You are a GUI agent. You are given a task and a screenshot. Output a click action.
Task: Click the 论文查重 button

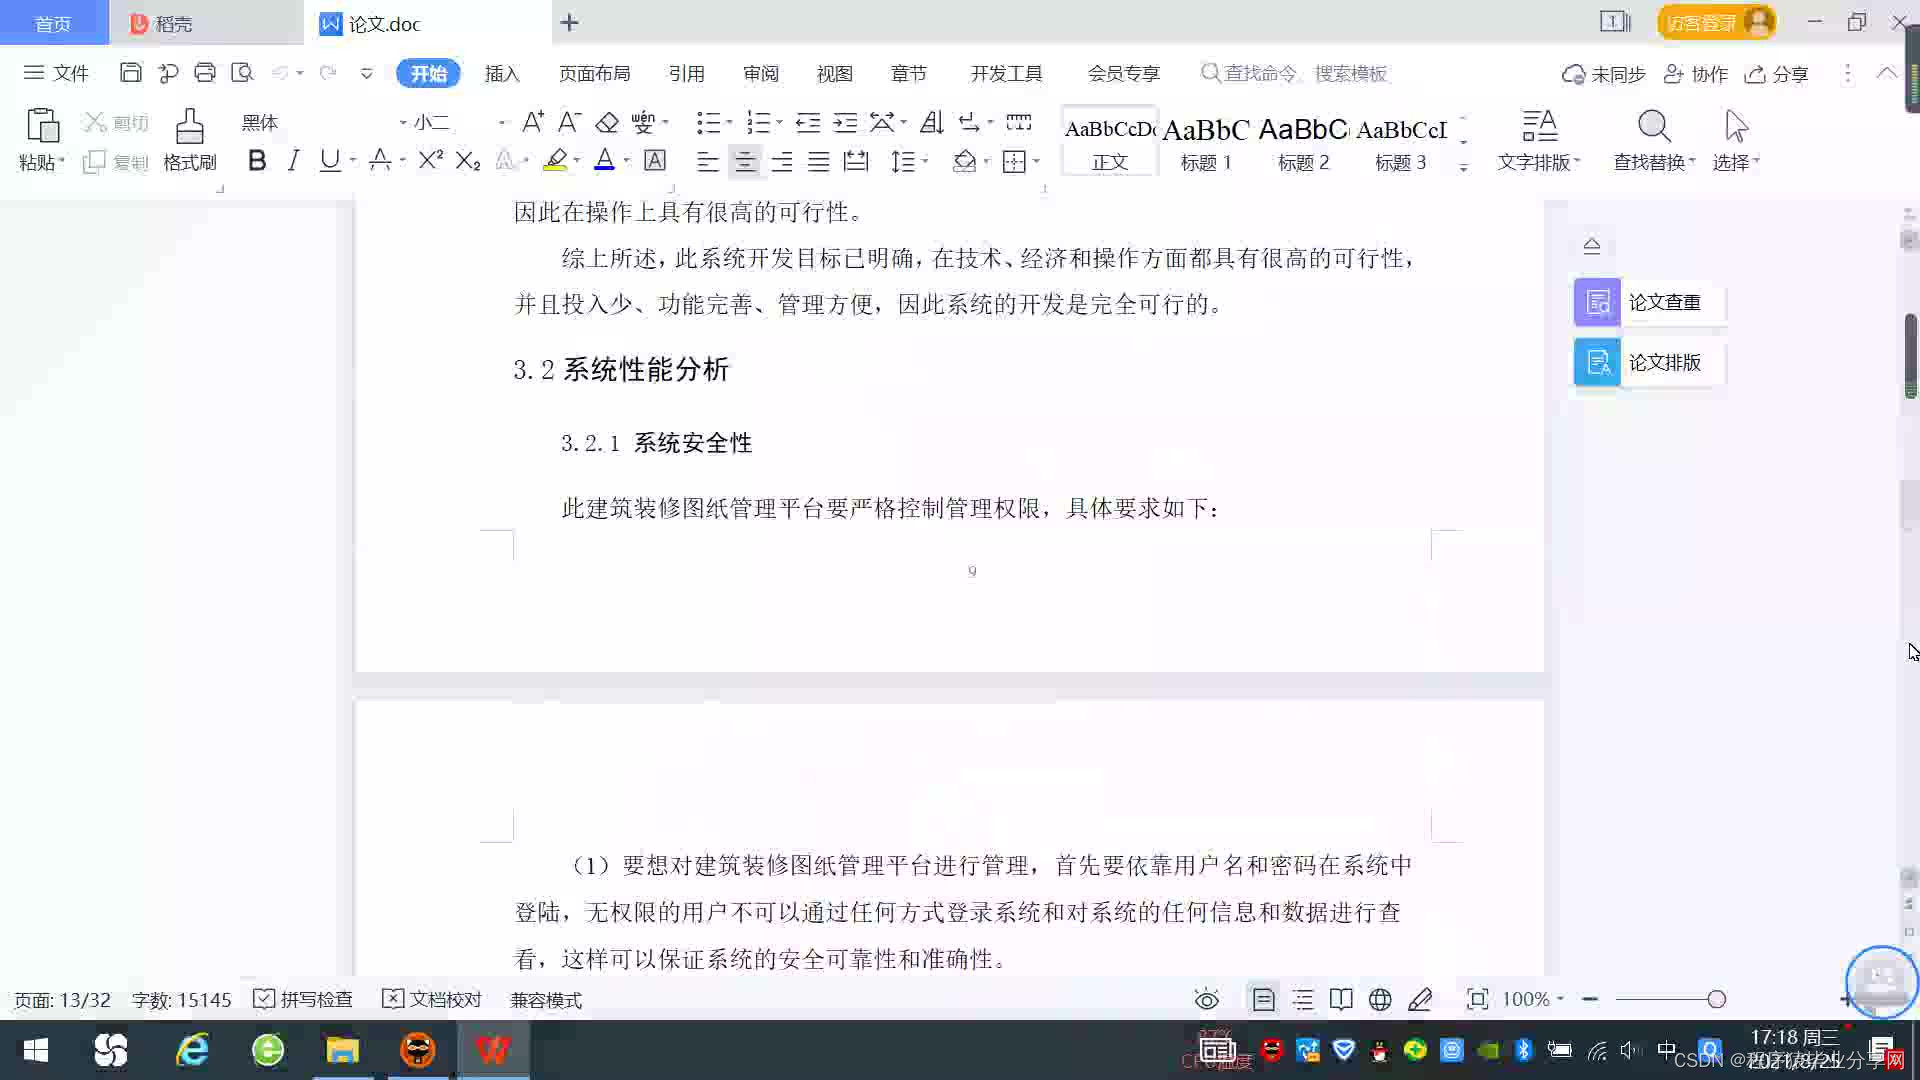click(1648, 302)
